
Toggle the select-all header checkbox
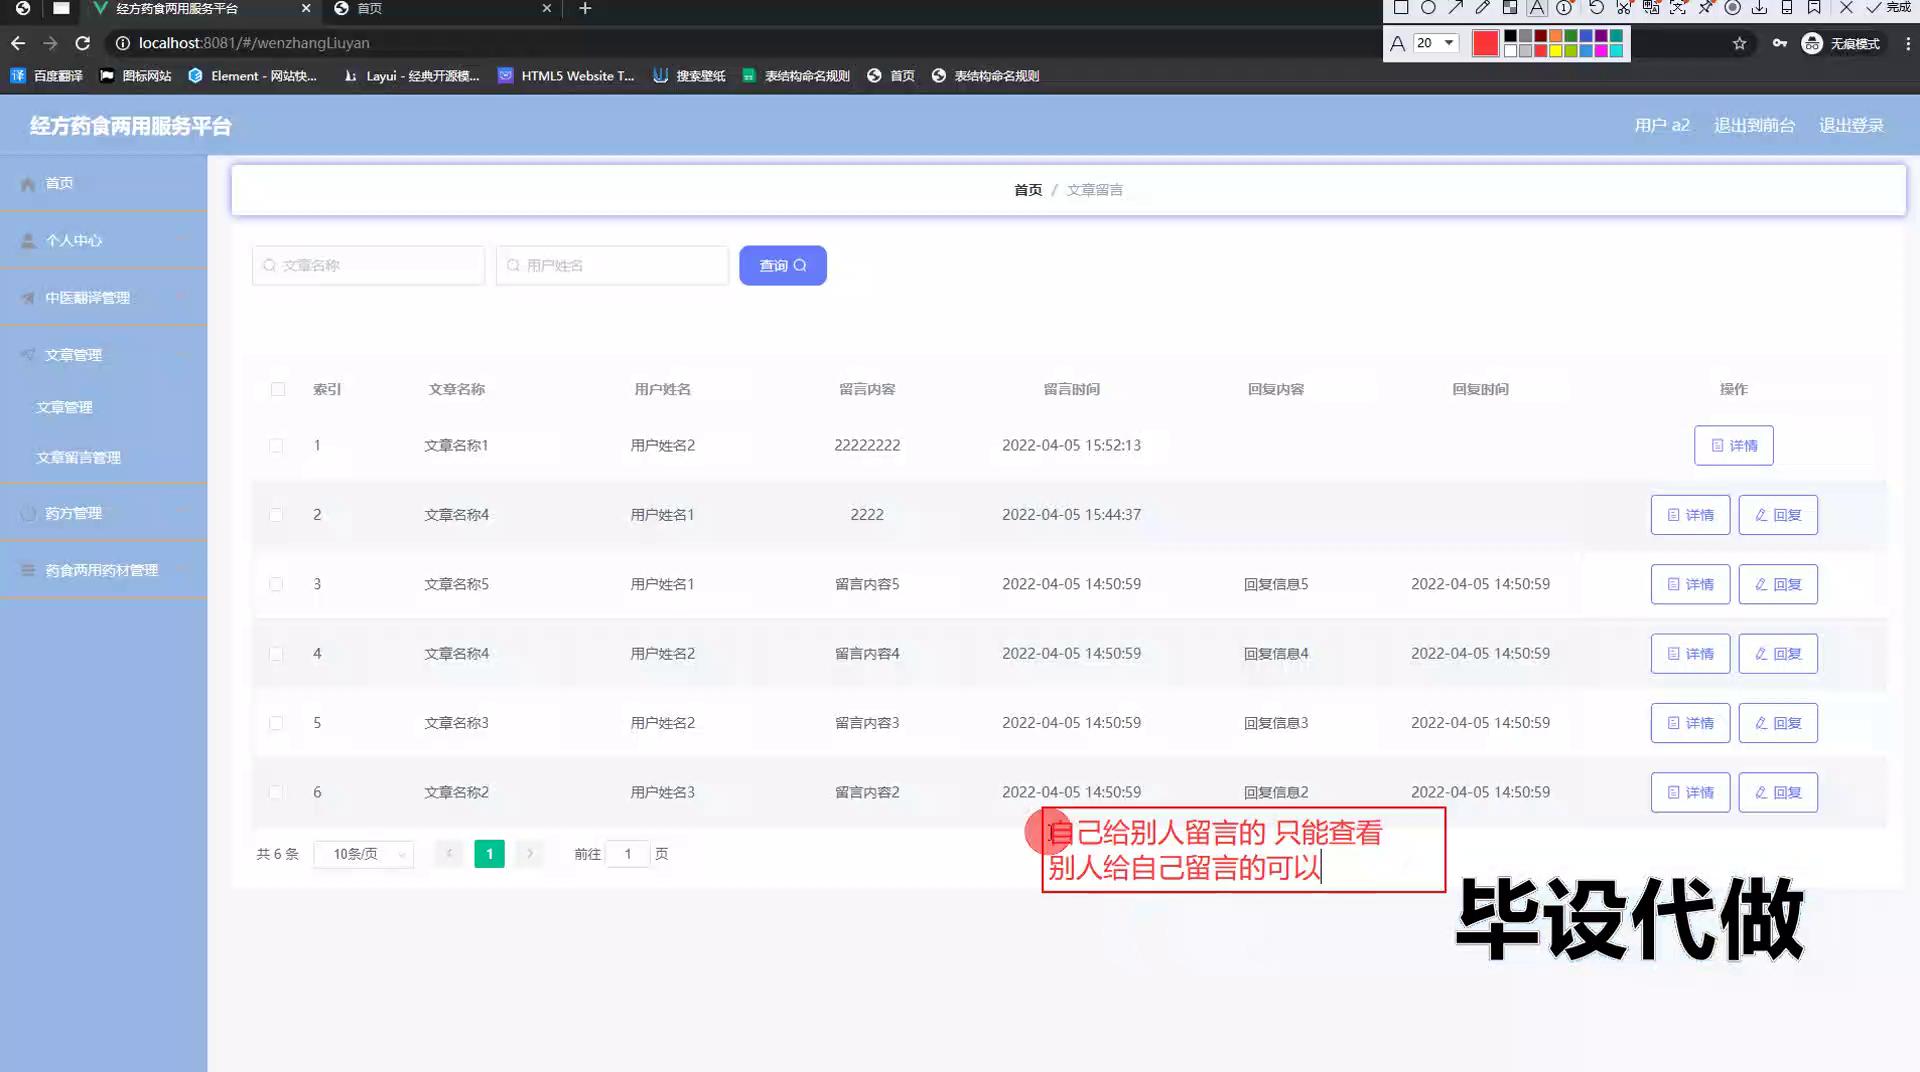pos(278,389)
